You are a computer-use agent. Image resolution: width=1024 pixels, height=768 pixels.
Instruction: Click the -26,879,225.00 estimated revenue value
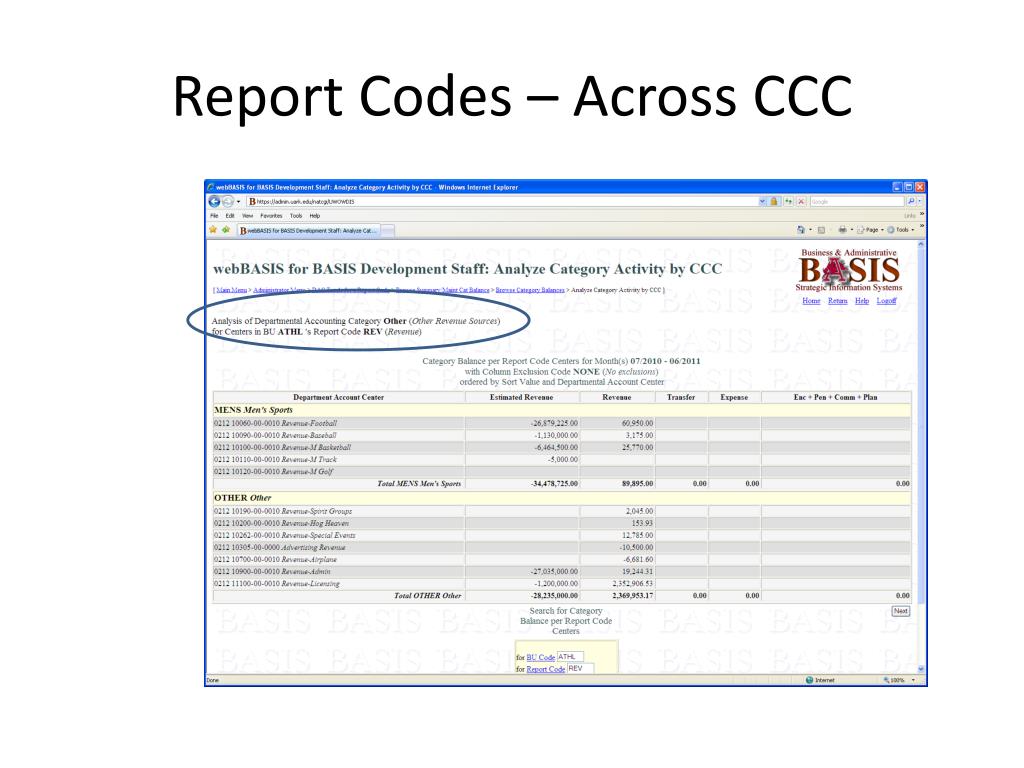554,423
